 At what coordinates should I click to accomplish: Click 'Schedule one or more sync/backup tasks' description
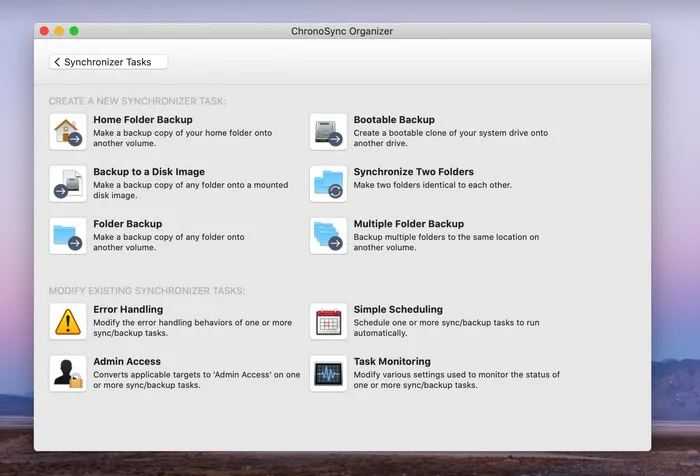(x=446, y=328)
